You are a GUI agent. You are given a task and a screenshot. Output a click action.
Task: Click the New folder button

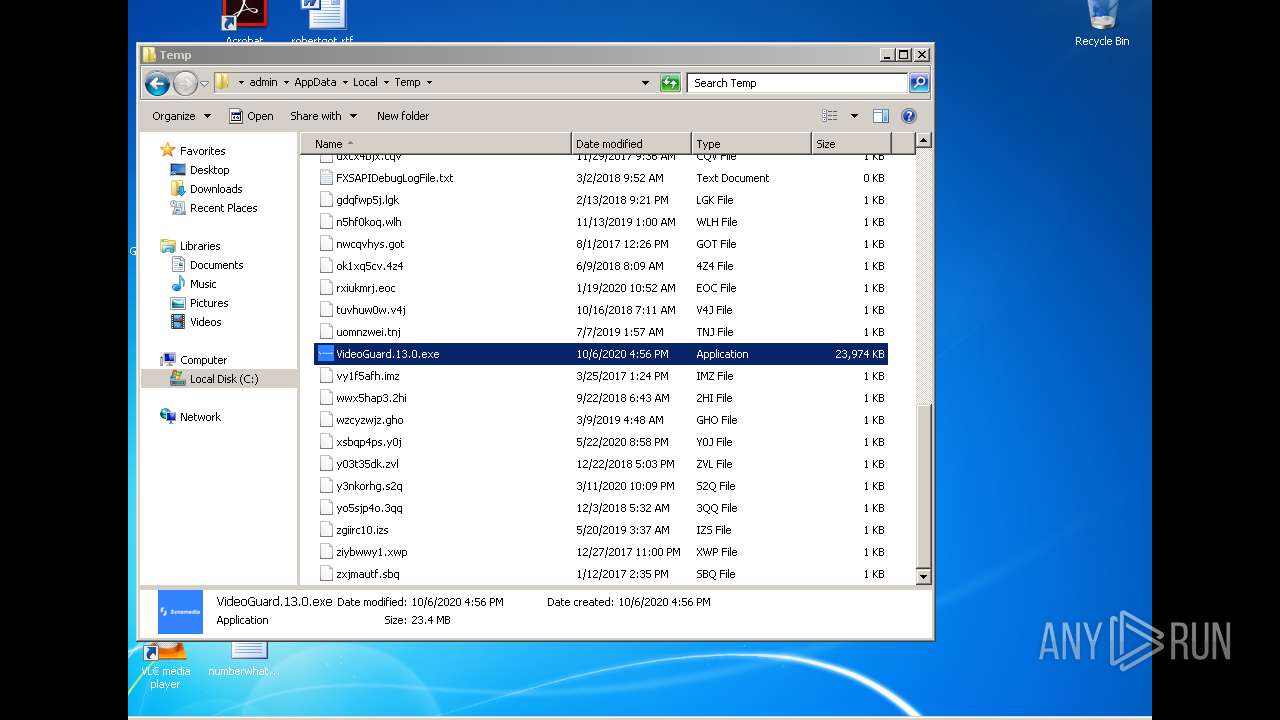[x=403, y=116]
